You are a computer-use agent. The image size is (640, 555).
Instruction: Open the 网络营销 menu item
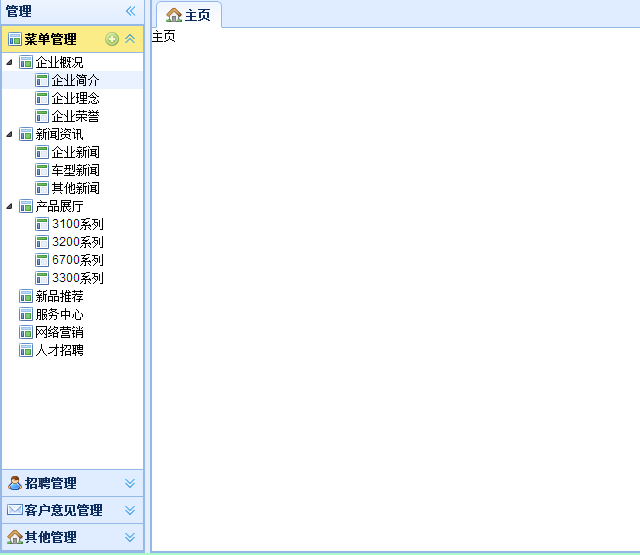pyautogui.click(x=59, y=332)
